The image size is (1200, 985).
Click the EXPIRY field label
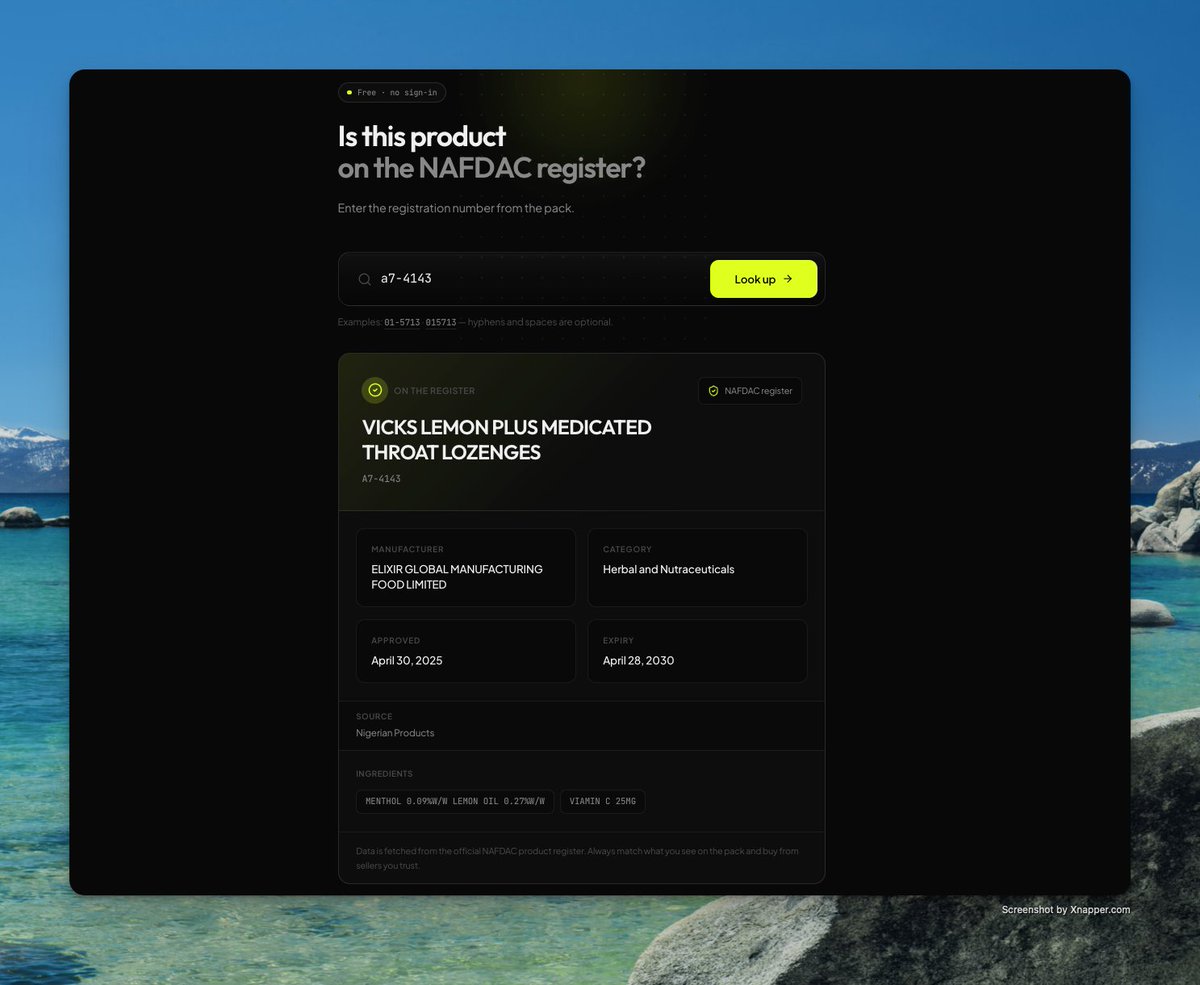(618, 640)
